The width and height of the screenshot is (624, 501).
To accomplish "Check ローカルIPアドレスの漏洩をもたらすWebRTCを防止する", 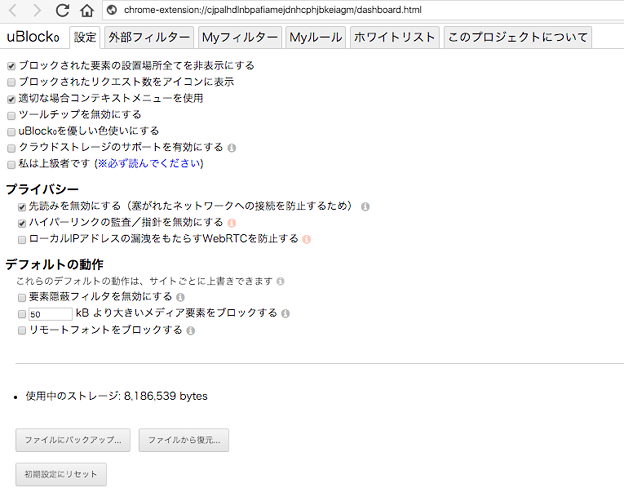I will click(x=22, y=240).
